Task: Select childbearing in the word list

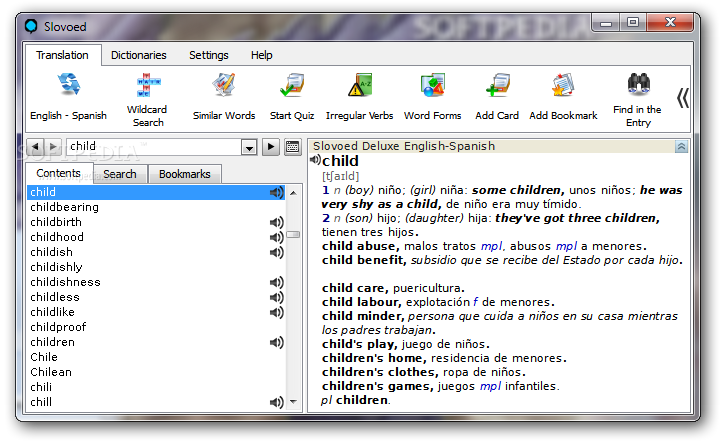Action: coord(155,207)
